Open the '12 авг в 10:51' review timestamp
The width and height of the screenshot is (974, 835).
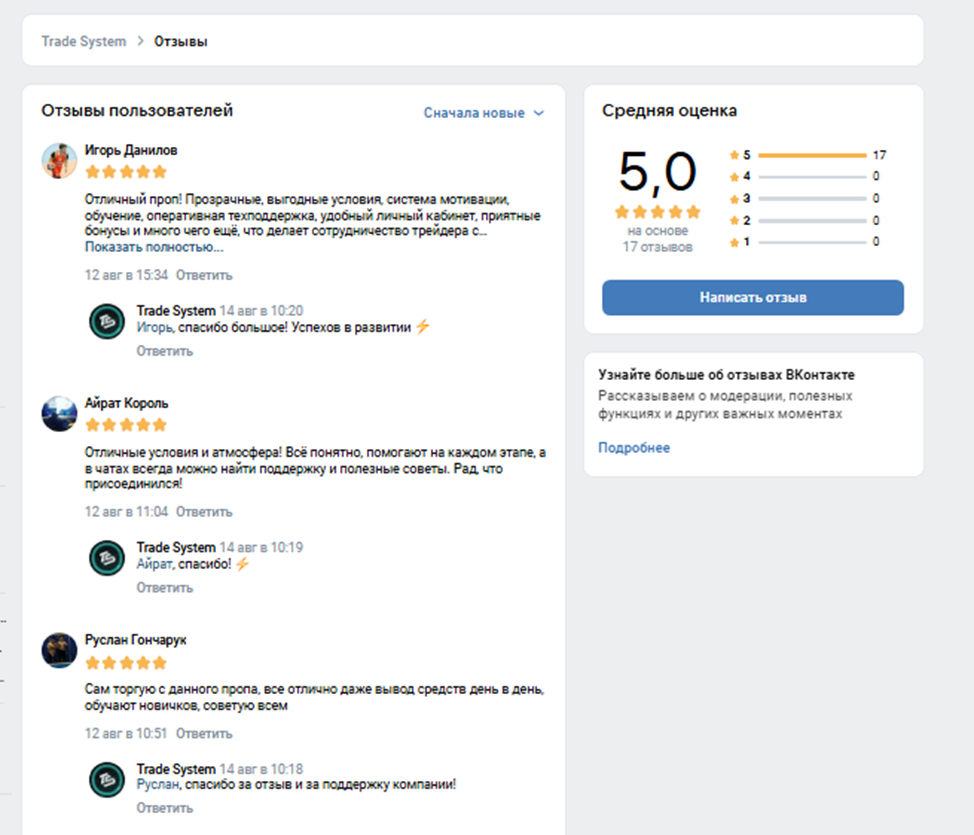(x=126, y=734)
